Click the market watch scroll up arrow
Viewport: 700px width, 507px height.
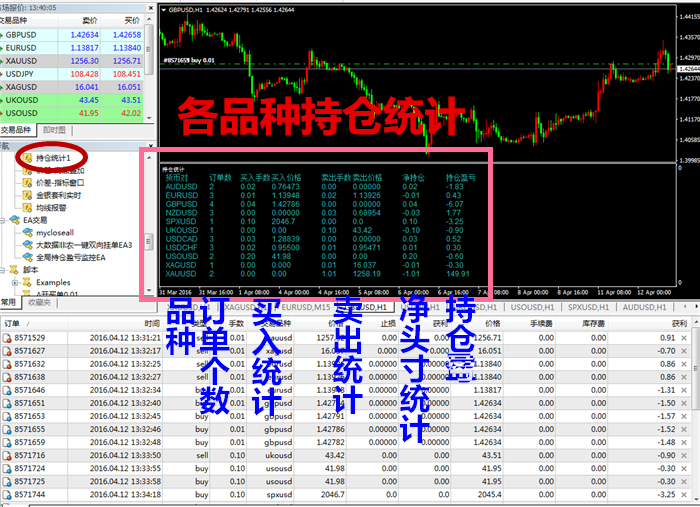149,19
